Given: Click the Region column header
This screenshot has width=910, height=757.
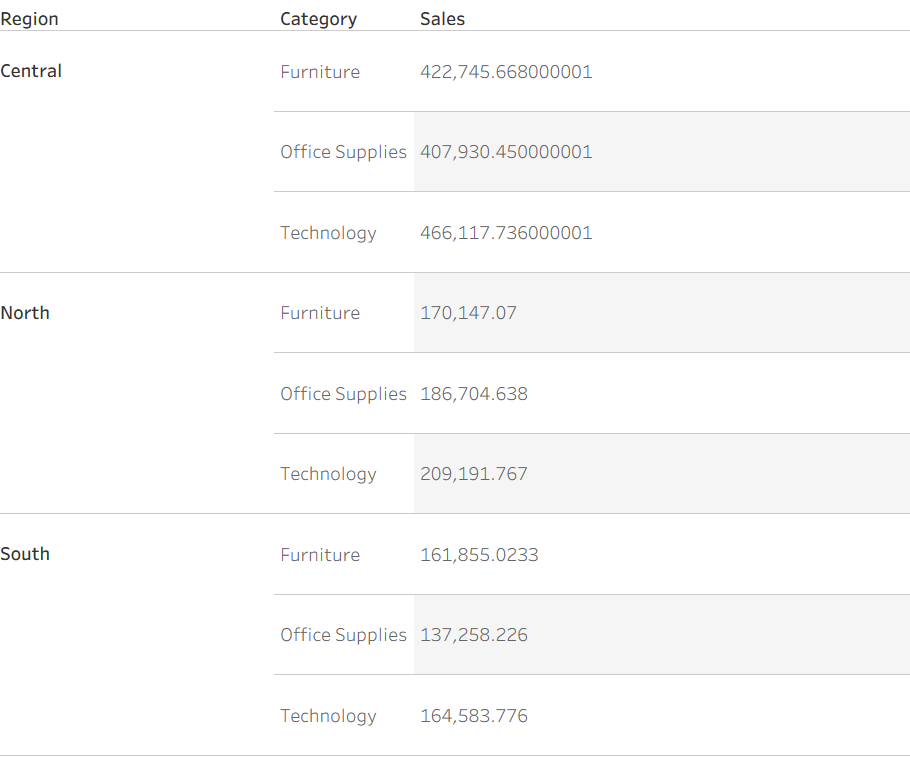Looking at the screenshot, I should [29, 19].
